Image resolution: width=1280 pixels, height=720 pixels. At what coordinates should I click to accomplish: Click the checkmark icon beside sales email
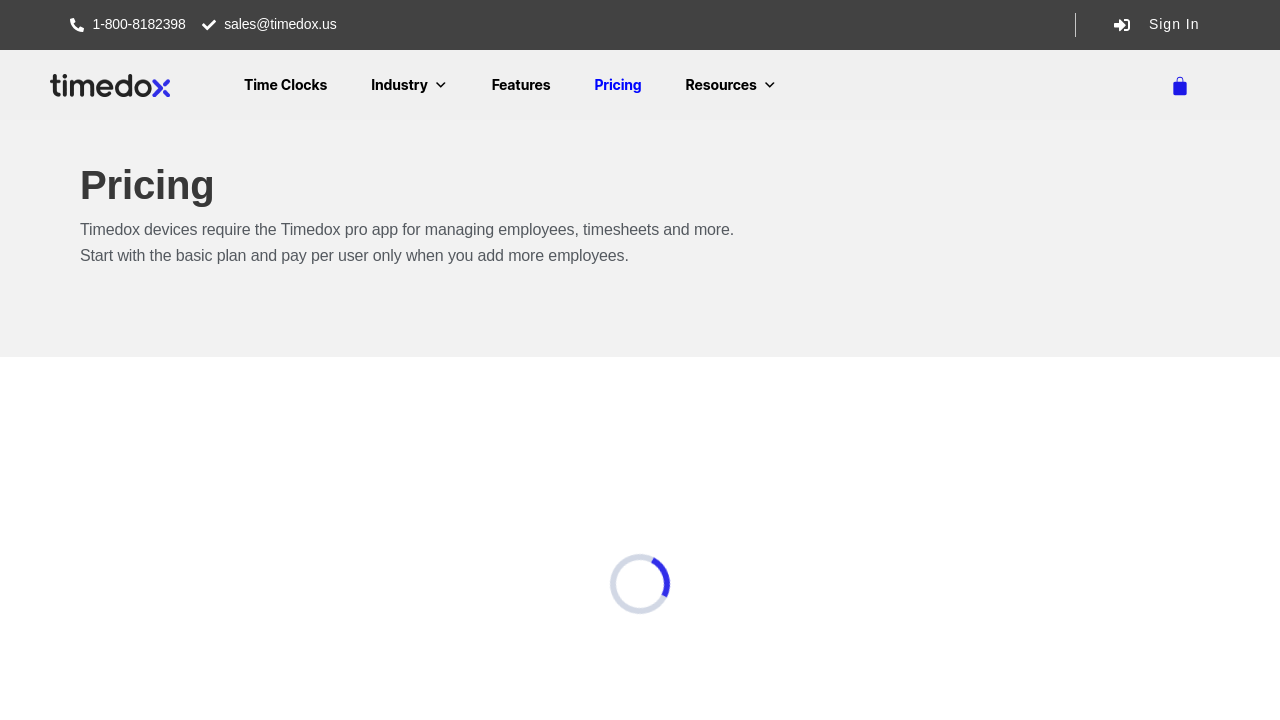pyautogui.click(x=209, y=25)
